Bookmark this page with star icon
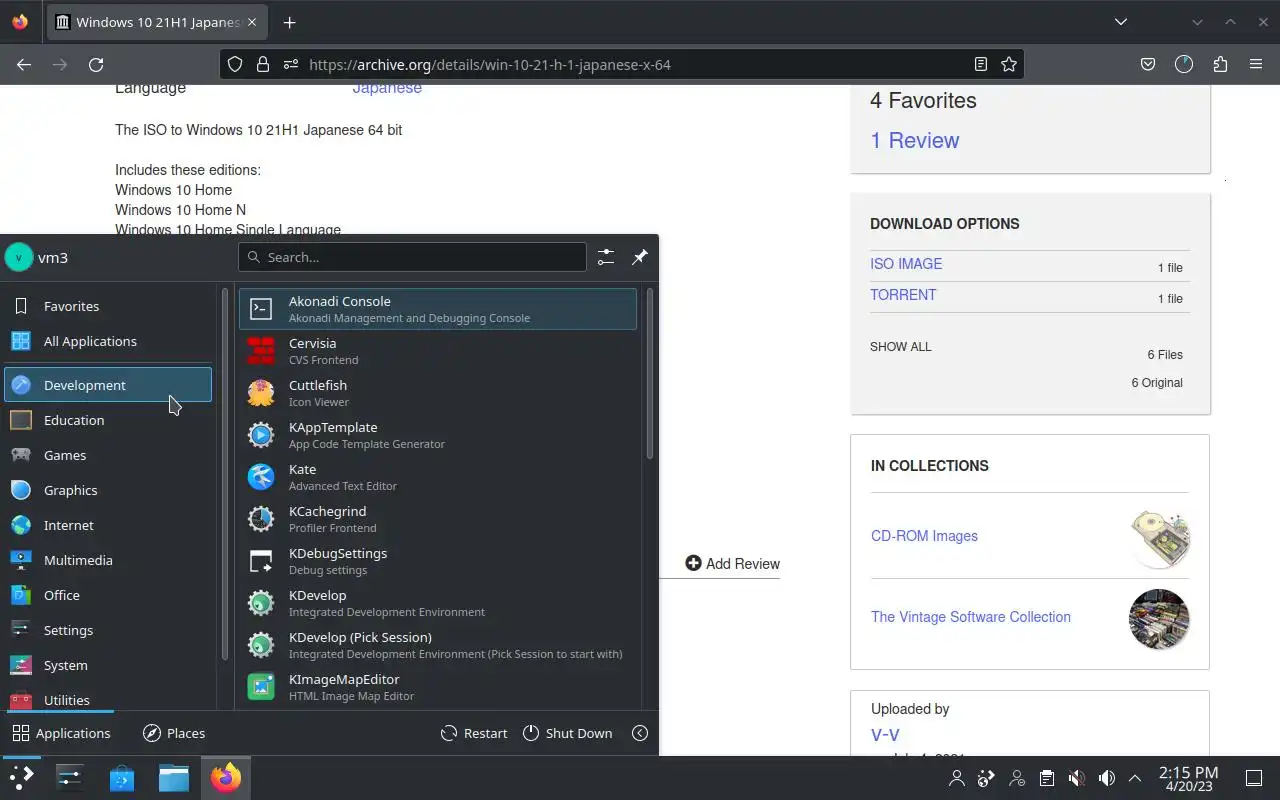 click(x=1009, y=64)
